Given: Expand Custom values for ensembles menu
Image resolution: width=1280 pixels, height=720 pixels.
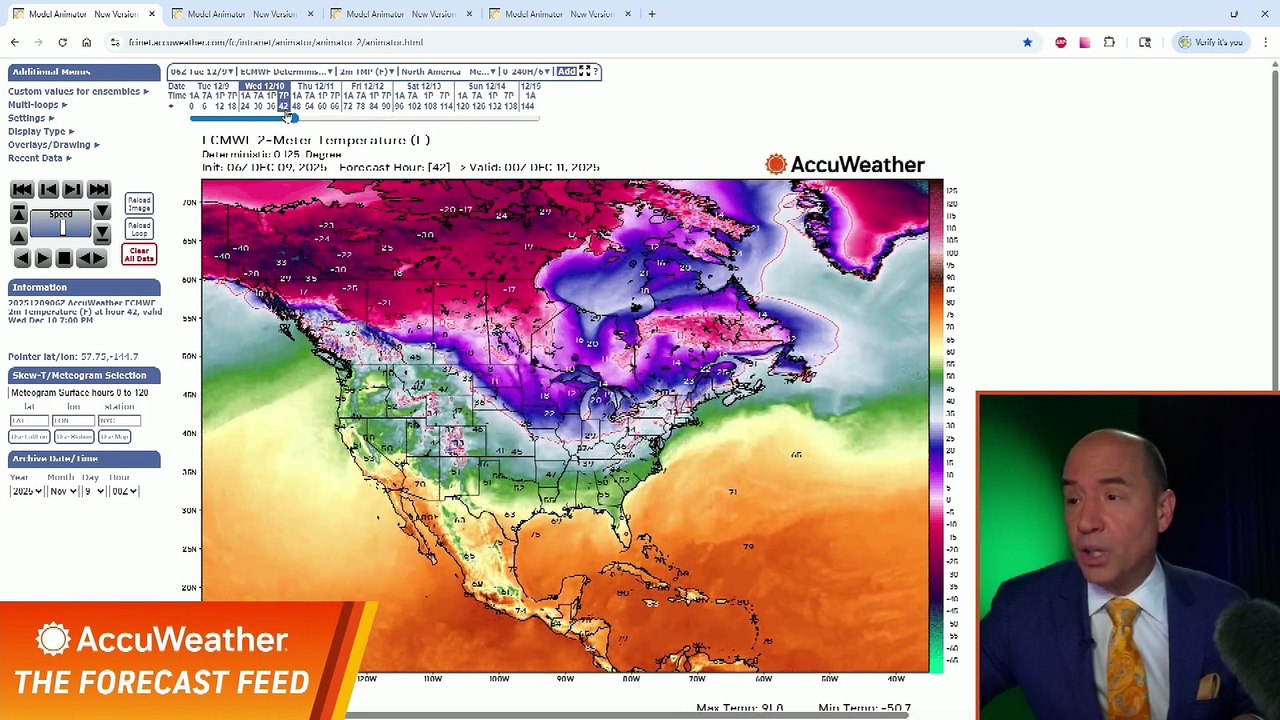Looking at the screenshot, I should [78, 91].
